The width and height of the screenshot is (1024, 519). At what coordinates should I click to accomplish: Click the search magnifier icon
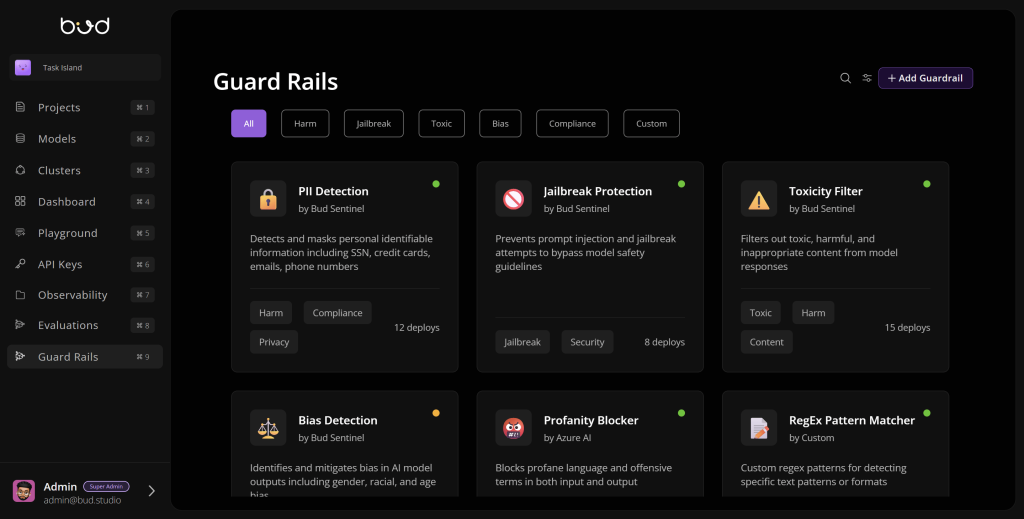tap(845, 78)
